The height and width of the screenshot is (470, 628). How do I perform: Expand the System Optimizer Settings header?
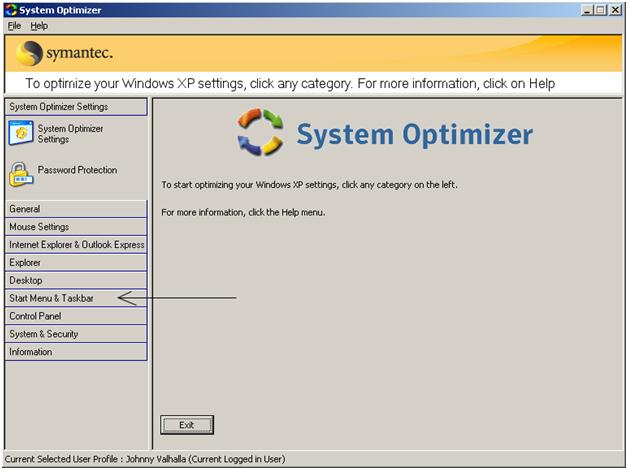coord(76,107)
